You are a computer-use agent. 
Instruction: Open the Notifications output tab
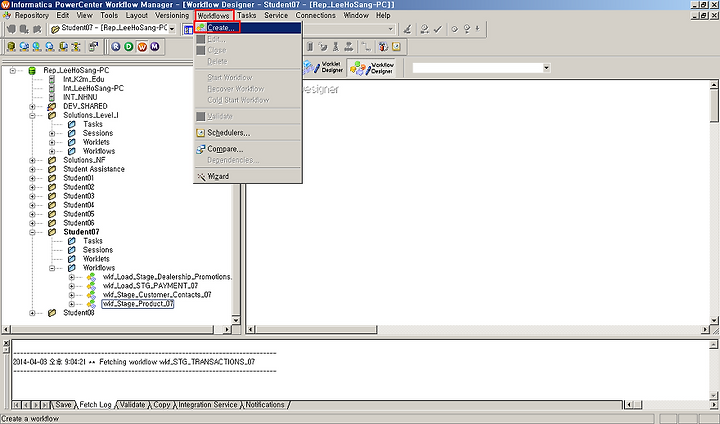265,405
